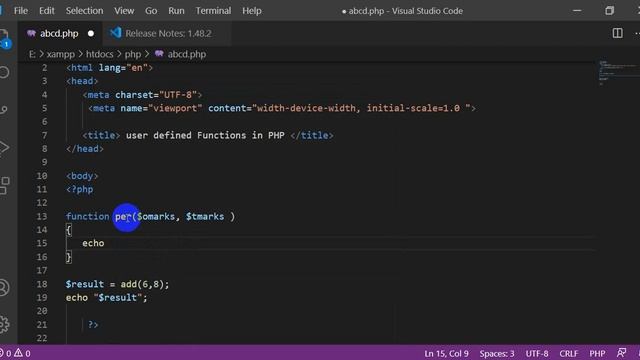Open the Explorer view in activity bar
Viewport: 640px width, 360px height.
4,38
